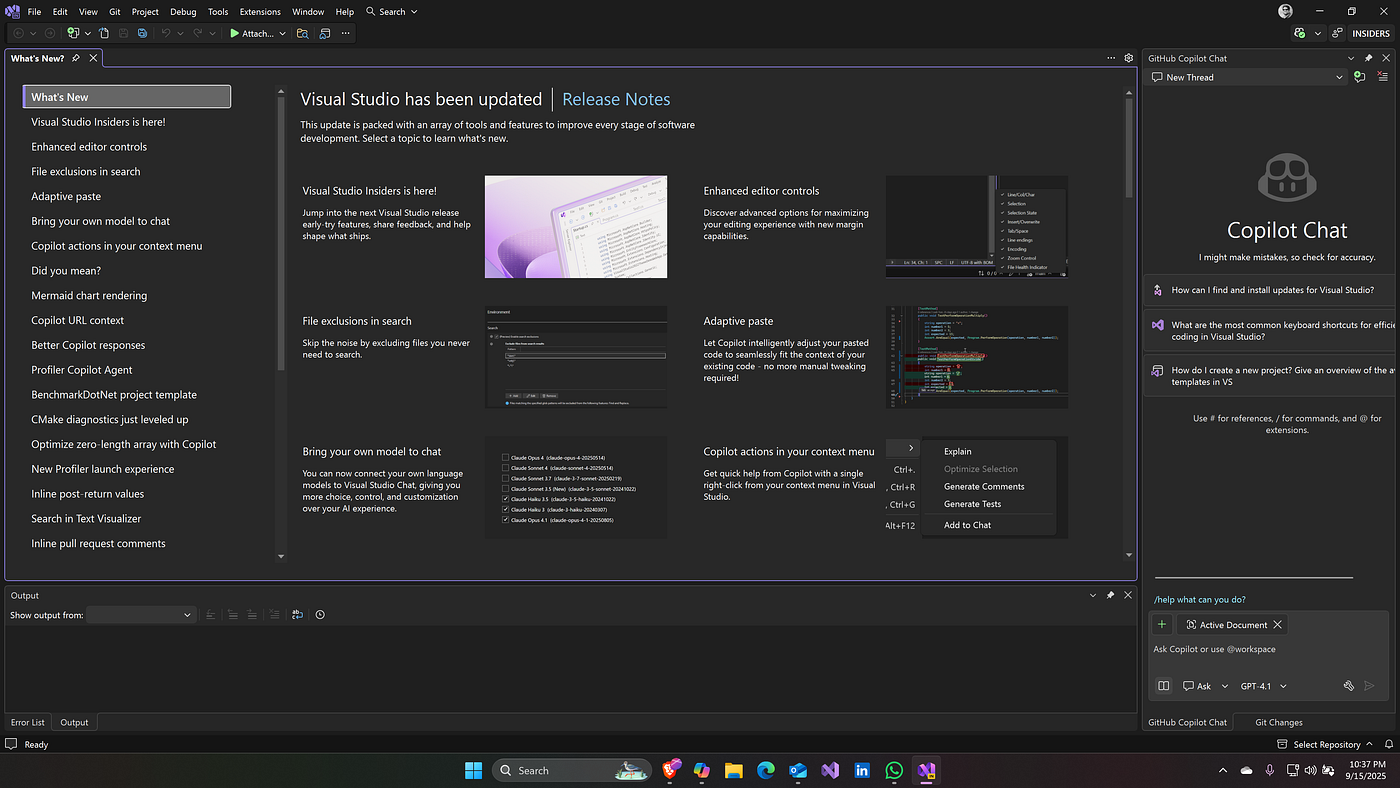This screenshot has width=1400, height=788.
Task: Click the Find in Files toolbar icon
Action: [x=303, y=33]
